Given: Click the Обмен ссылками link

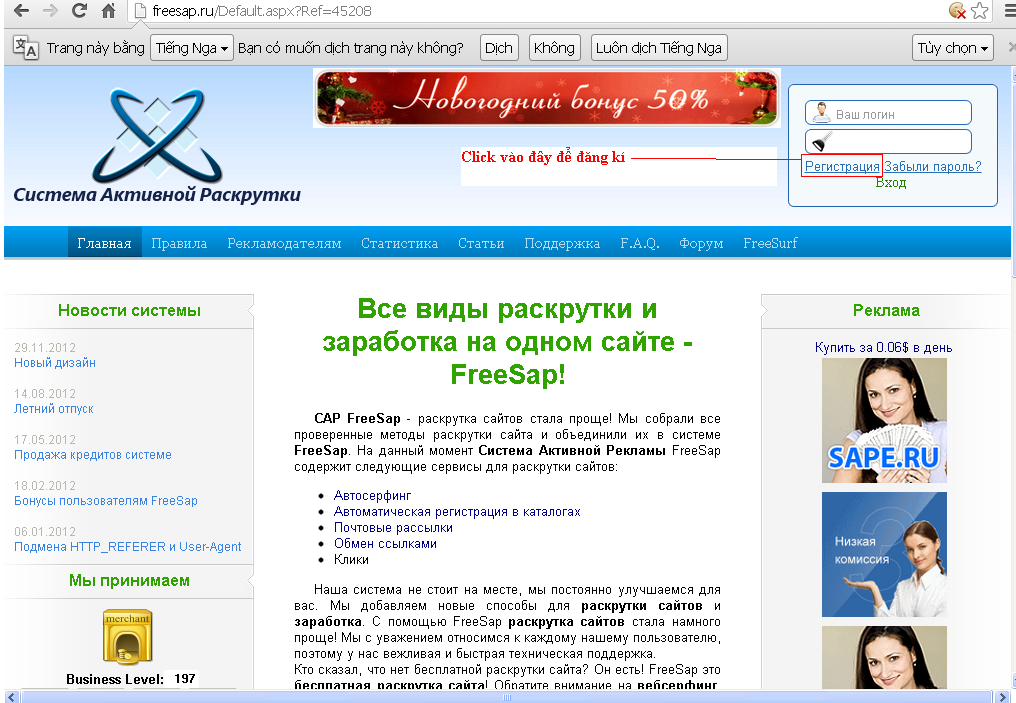Looking at the screenshot, I should pyautogui.click(x=386, y=544).
